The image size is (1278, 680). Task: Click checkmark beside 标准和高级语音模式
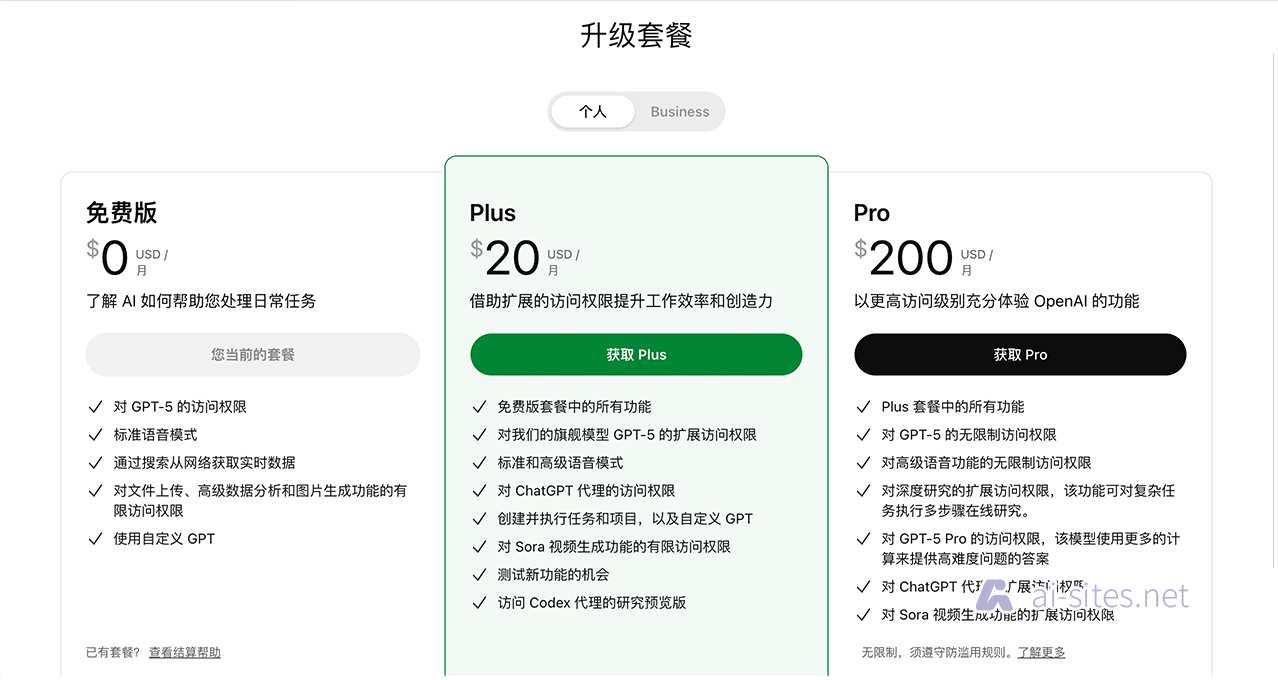pyautogui.click(x=479, y=463)
